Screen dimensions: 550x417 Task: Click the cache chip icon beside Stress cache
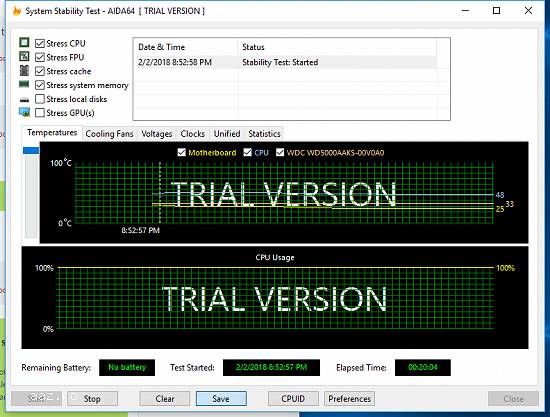coord(24,70)
